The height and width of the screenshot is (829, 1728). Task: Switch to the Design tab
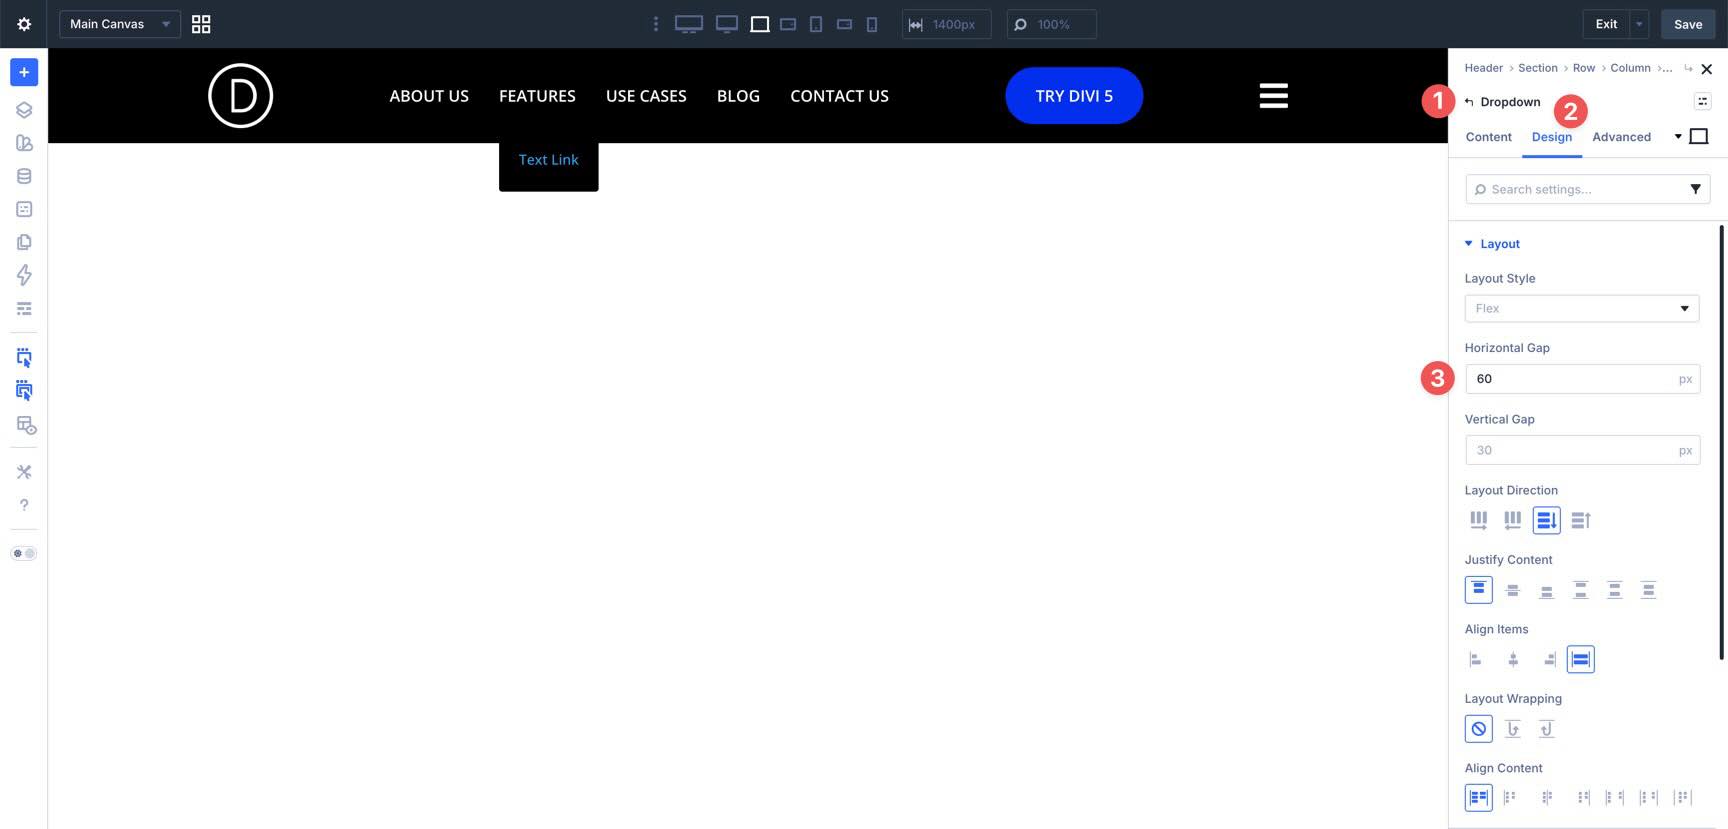coord(1552,137)
